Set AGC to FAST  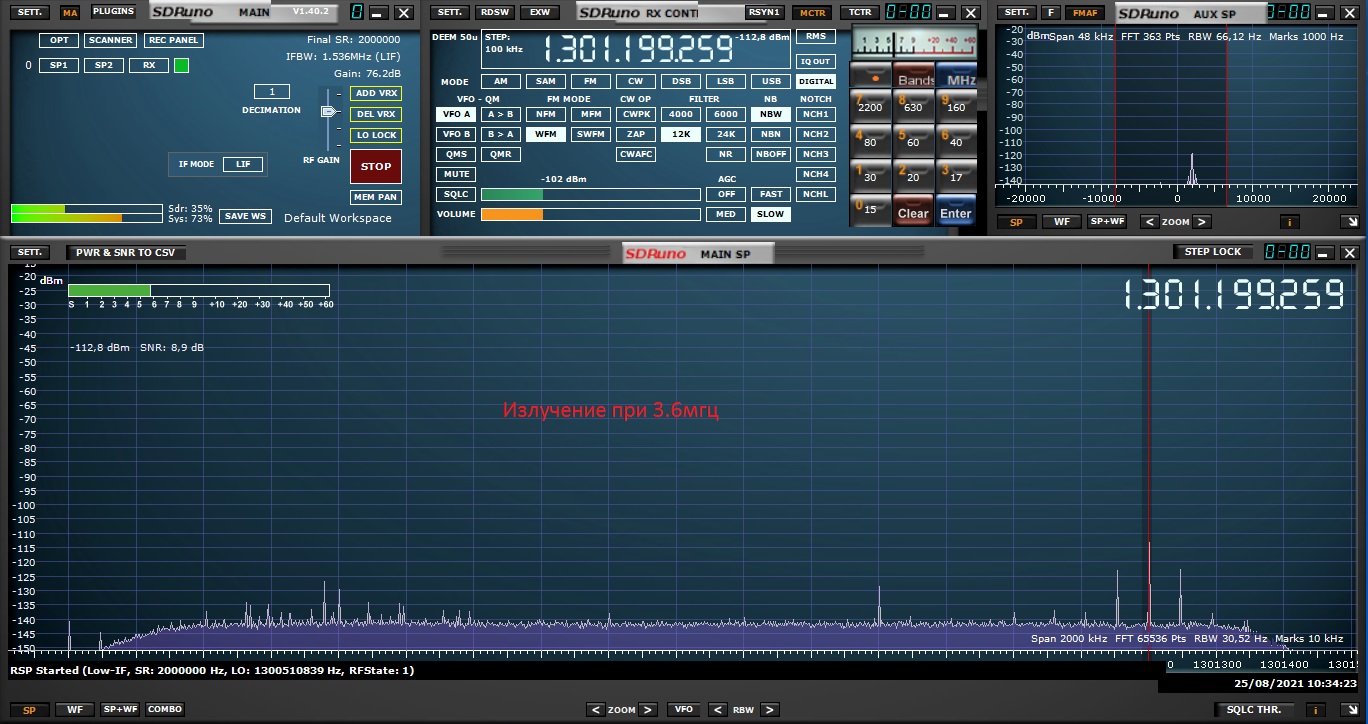[x=771, y=194]
